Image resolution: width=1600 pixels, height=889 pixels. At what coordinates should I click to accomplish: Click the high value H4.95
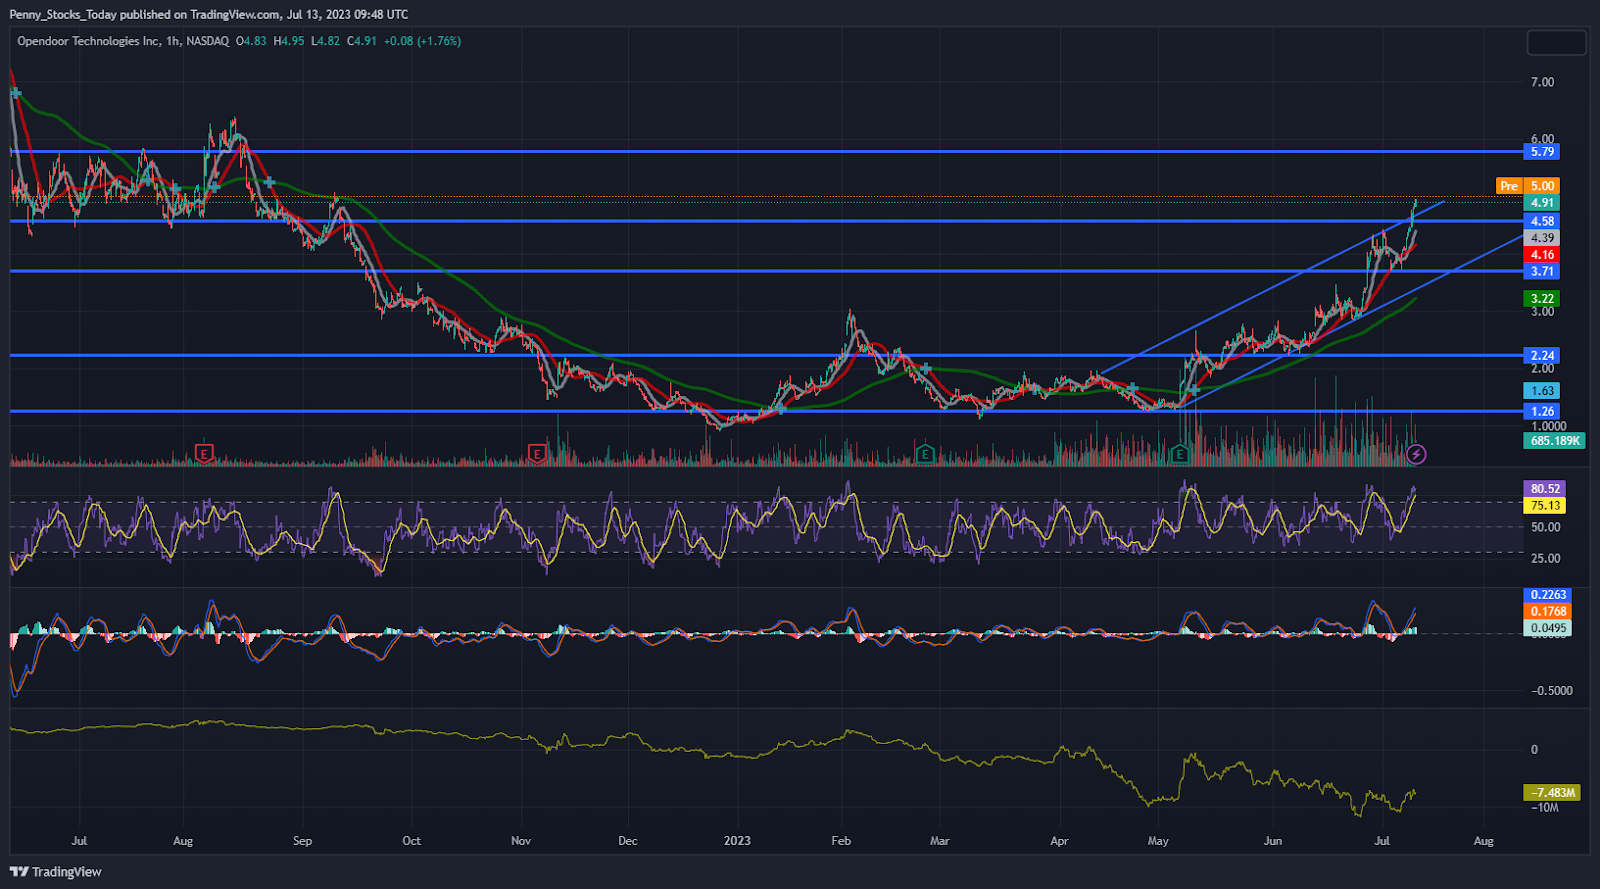point(289,41)
